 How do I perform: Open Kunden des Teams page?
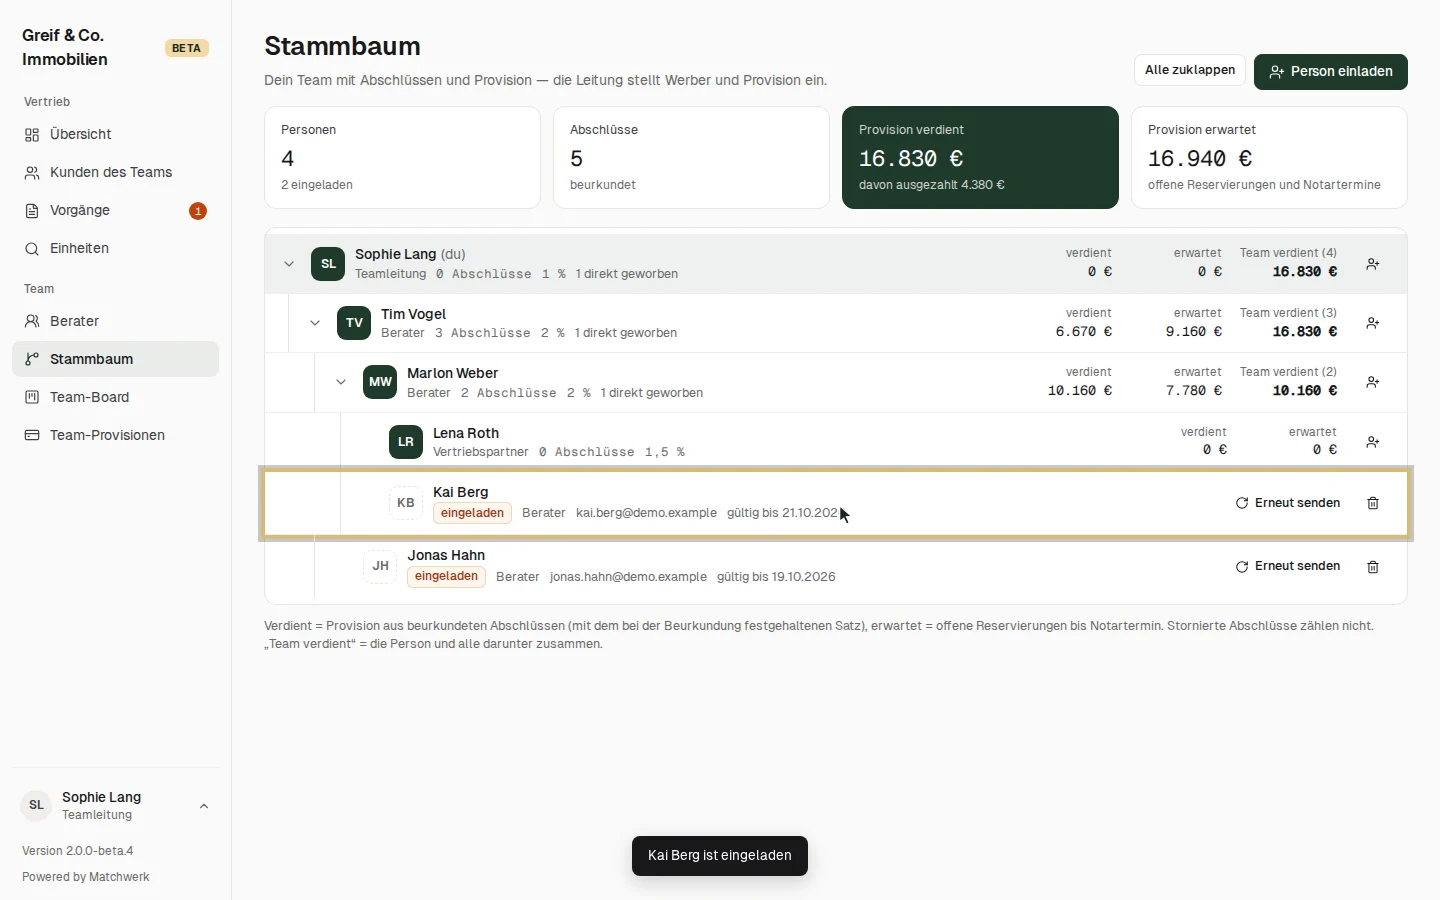pos(115,172)
